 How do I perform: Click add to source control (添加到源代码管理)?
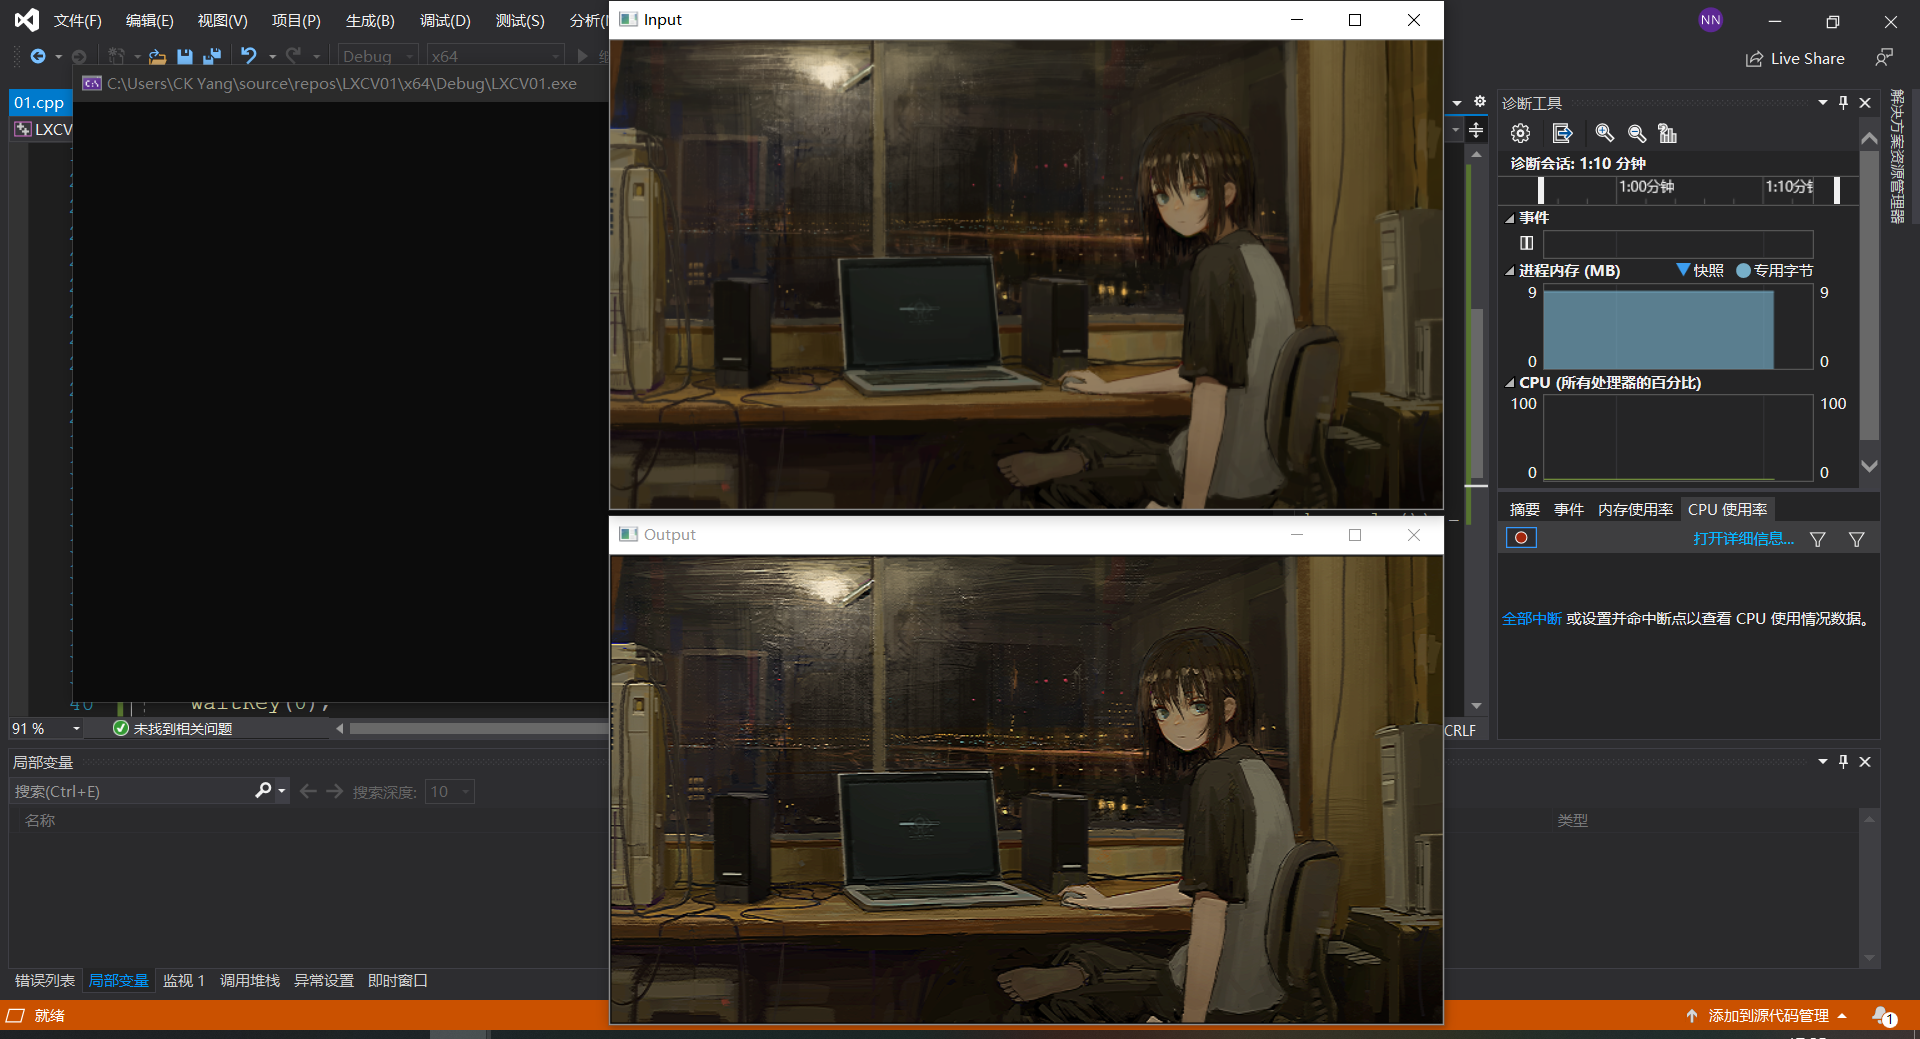(x=1768, y=1015)
